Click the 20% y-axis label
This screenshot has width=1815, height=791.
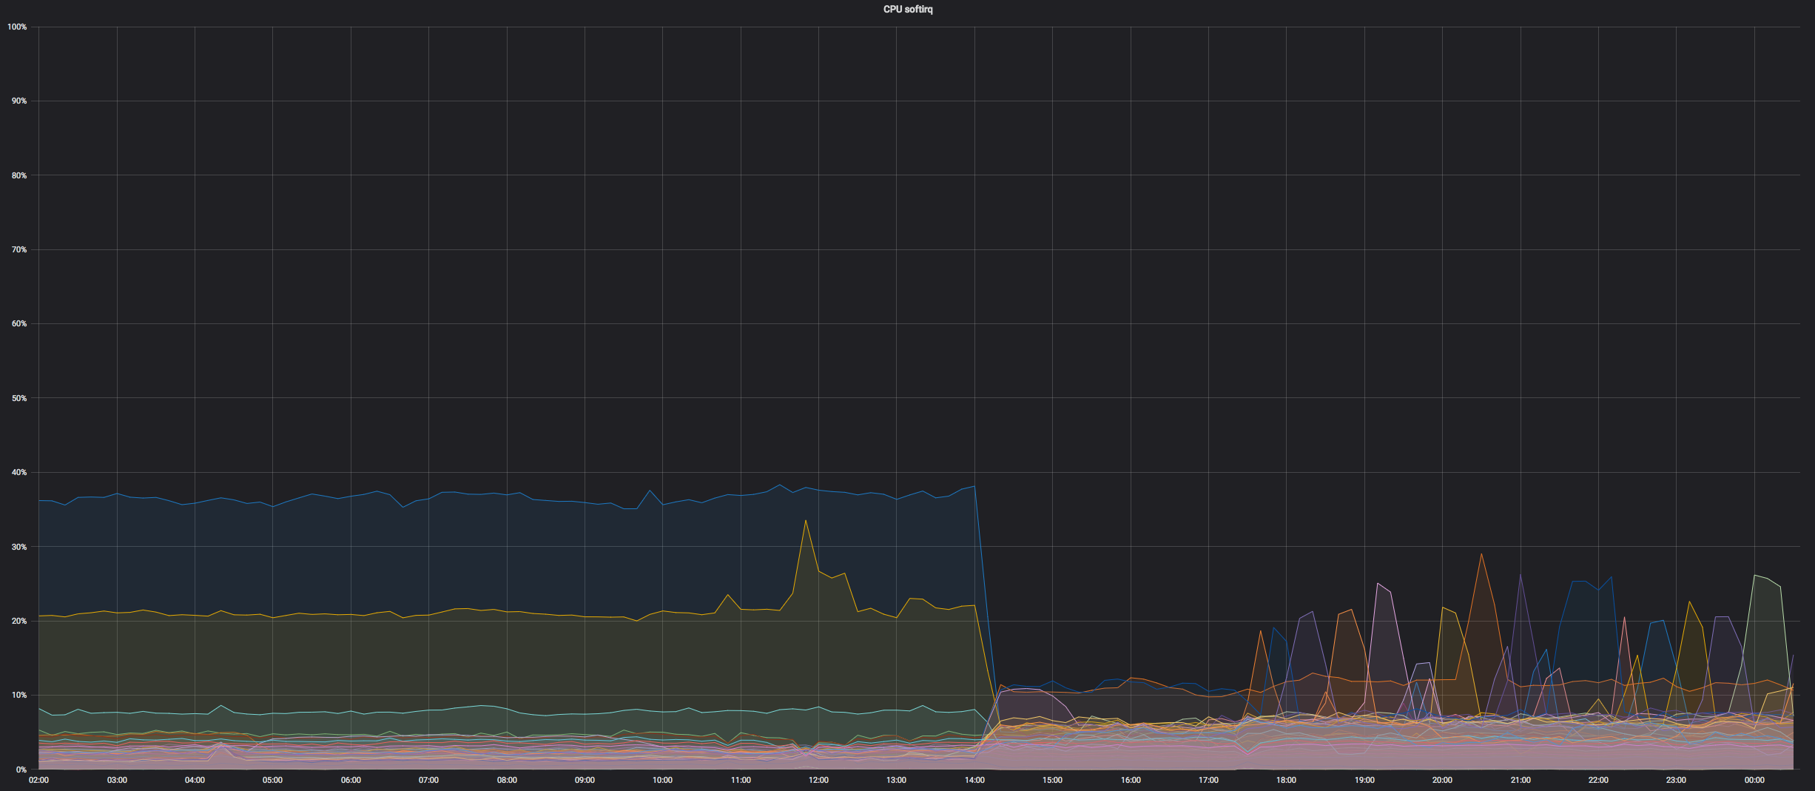(19, 621)
